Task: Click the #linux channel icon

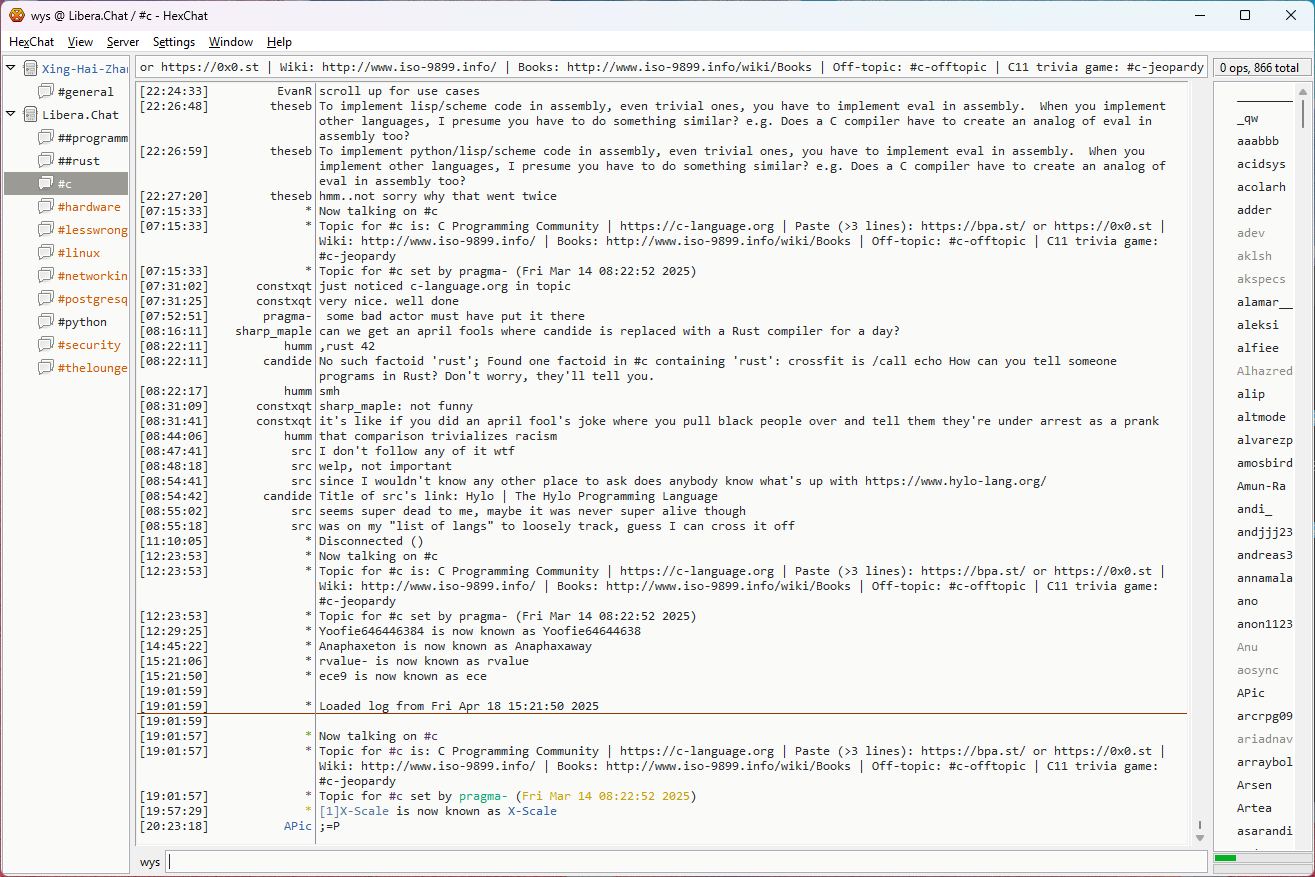Action: tap(46, 253)
